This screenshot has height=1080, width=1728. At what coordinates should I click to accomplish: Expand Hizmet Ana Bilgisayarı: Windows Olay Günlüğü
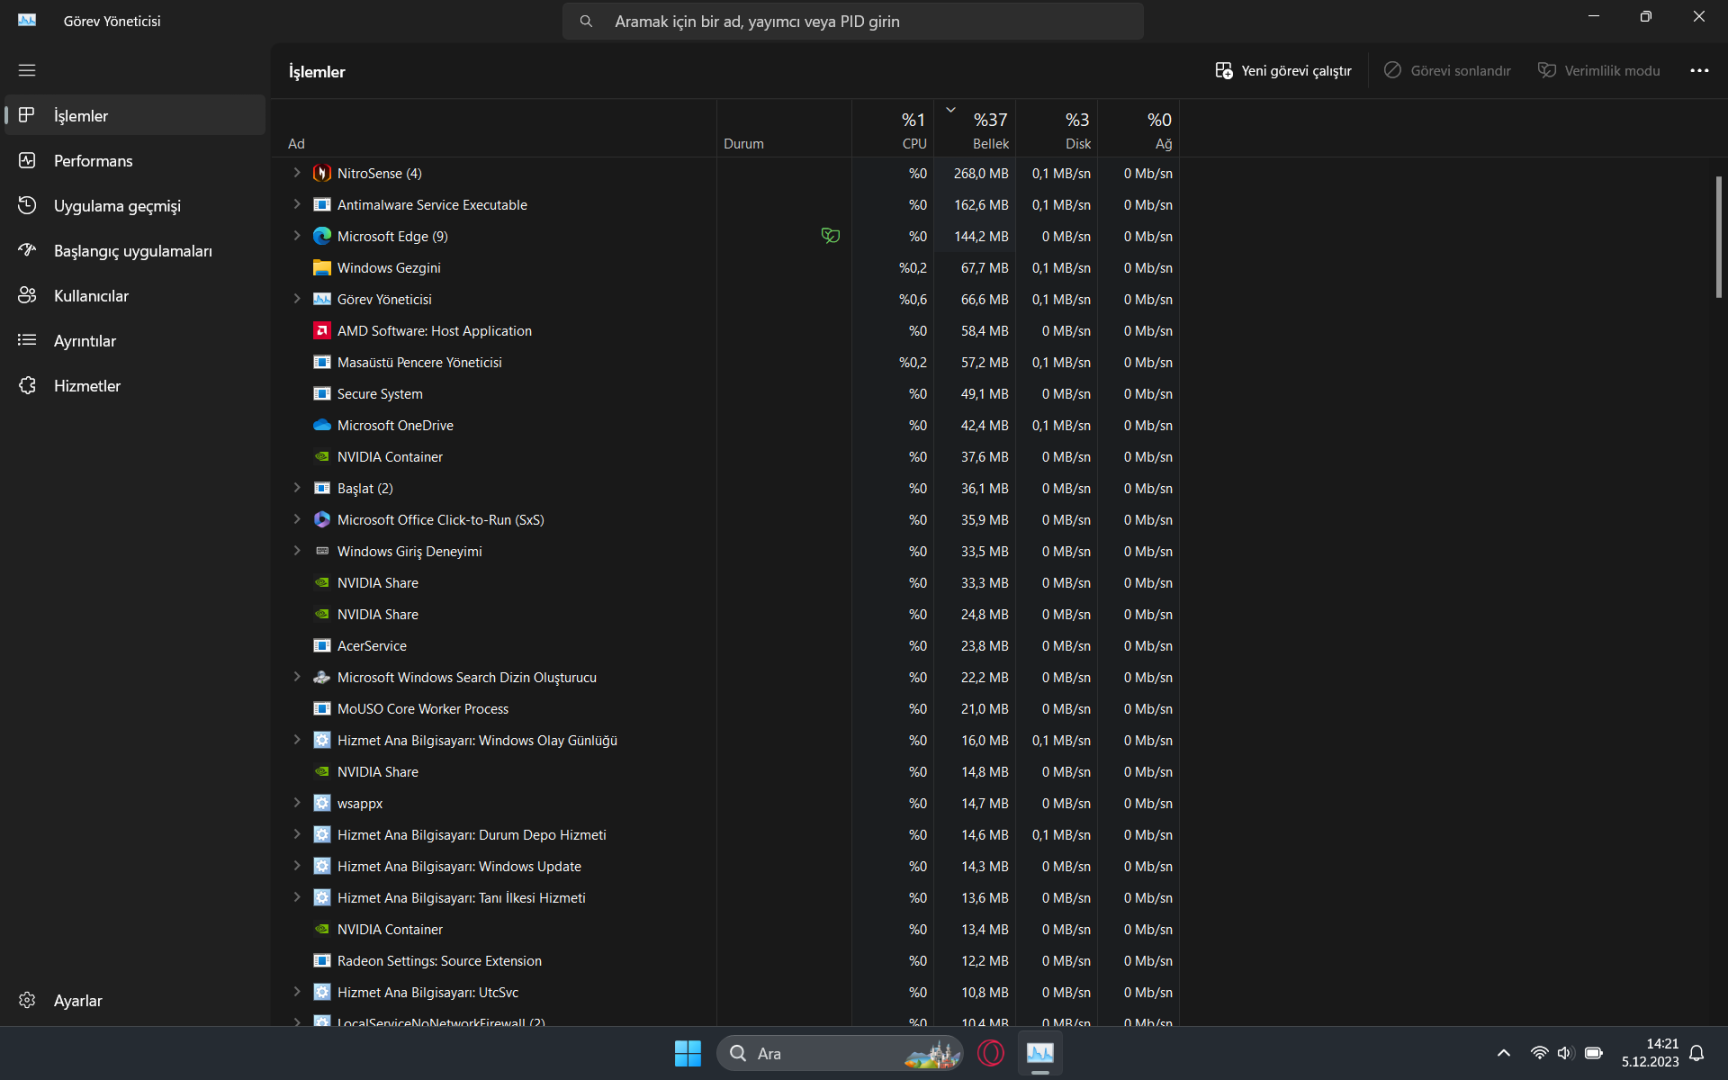click(x=297, y=740)
